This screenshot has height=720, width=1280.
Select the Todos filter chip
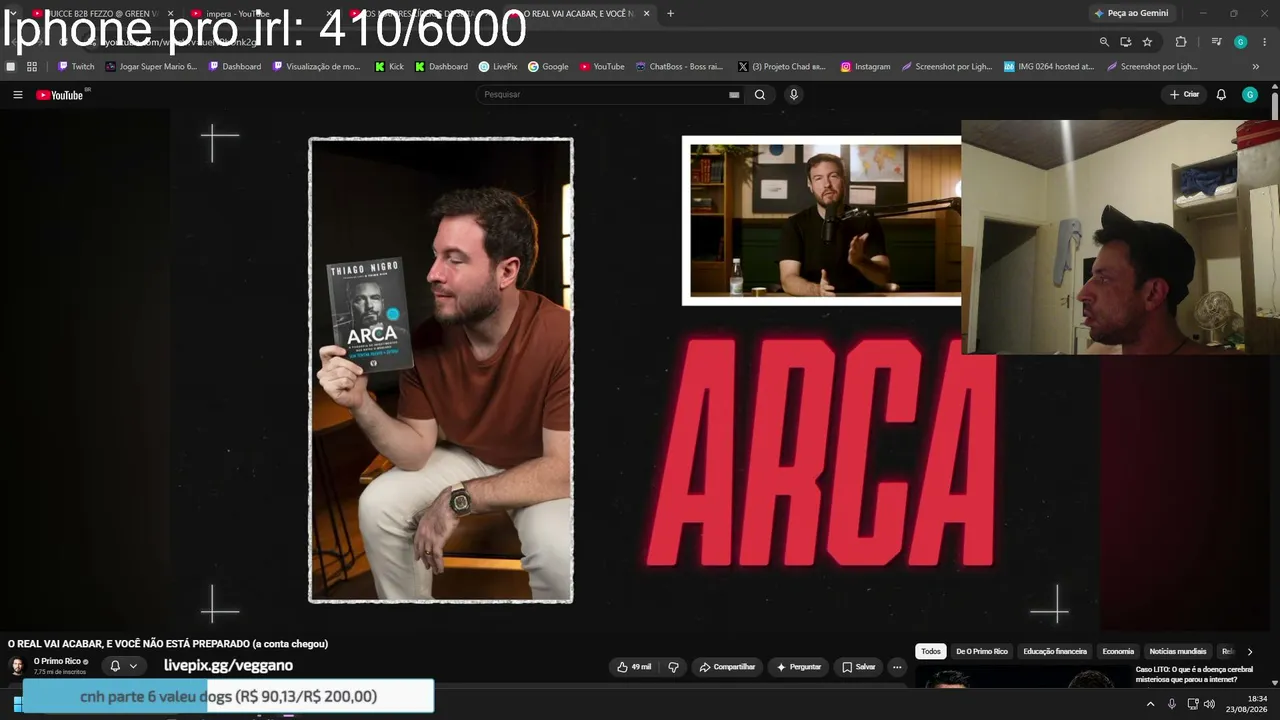(931, 652)
